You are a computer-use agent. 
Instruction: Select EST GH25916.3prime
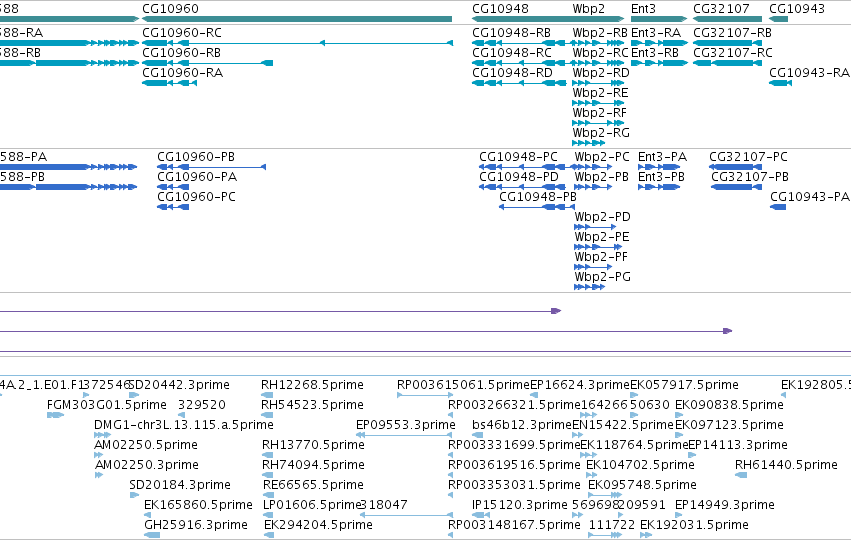pyautogui.click(x=196, y=525)
